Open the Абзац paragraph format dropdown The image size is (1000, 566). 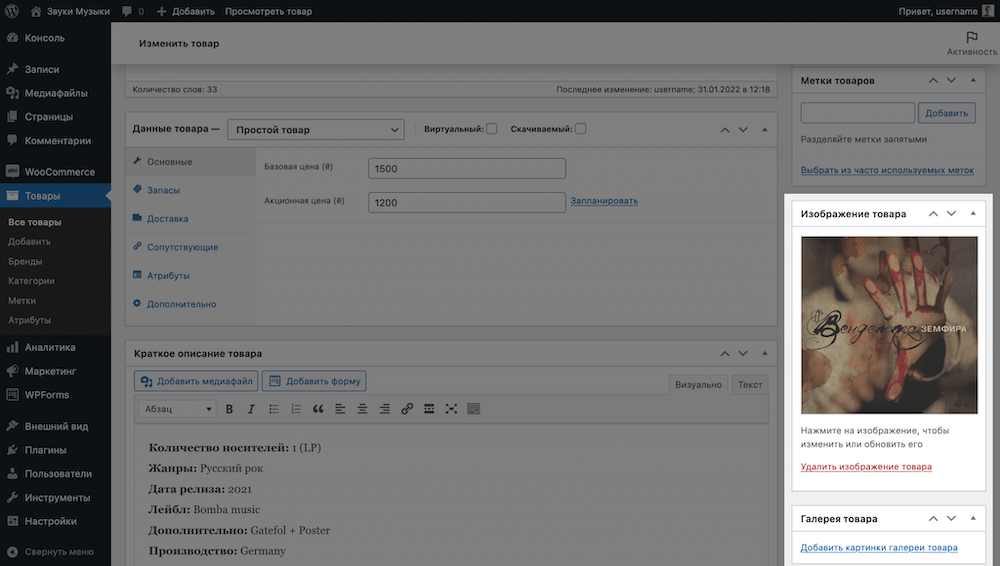point(177,409)
